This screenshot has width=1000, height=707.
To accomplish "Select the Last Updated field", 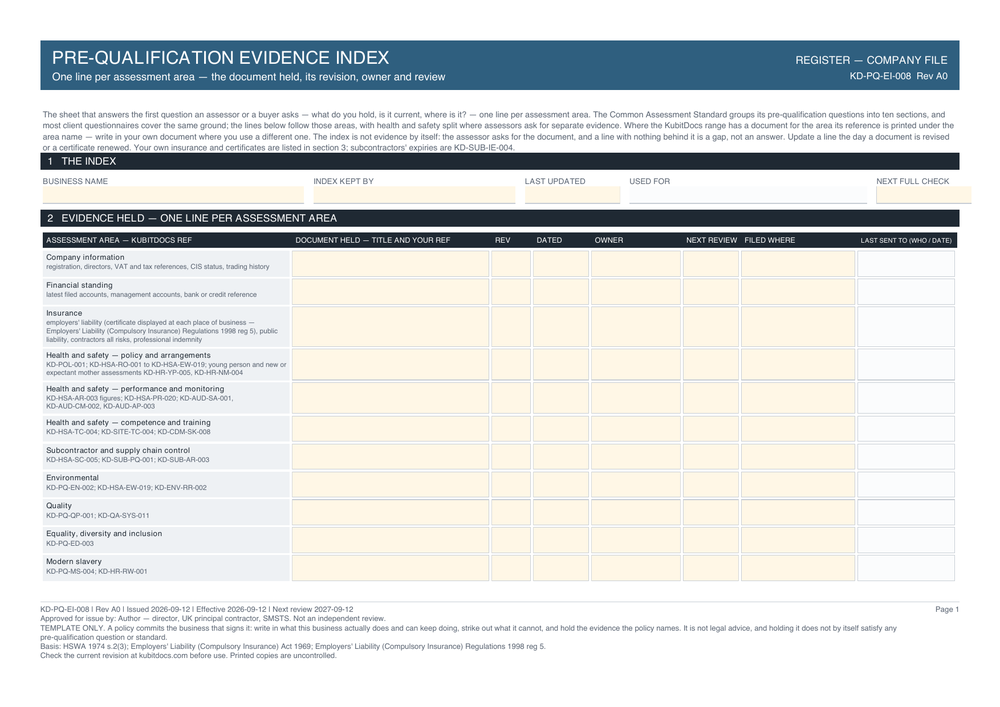I will [572, 195].
